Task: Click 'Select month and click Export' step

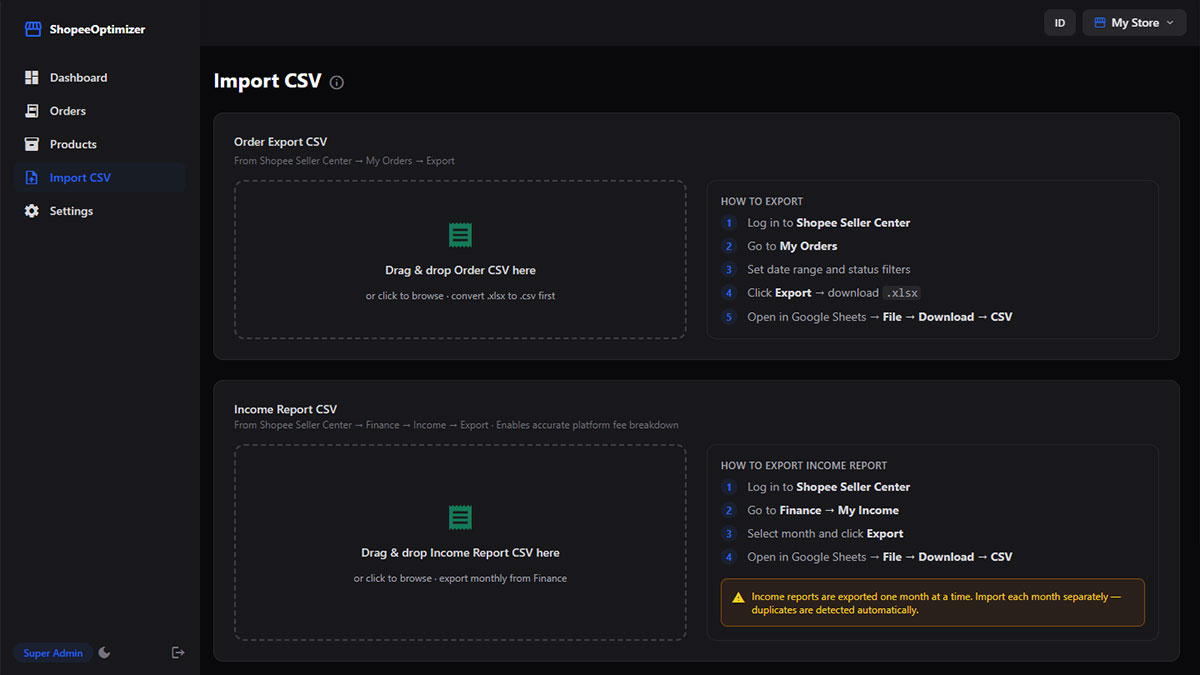Action: [825, 533]
